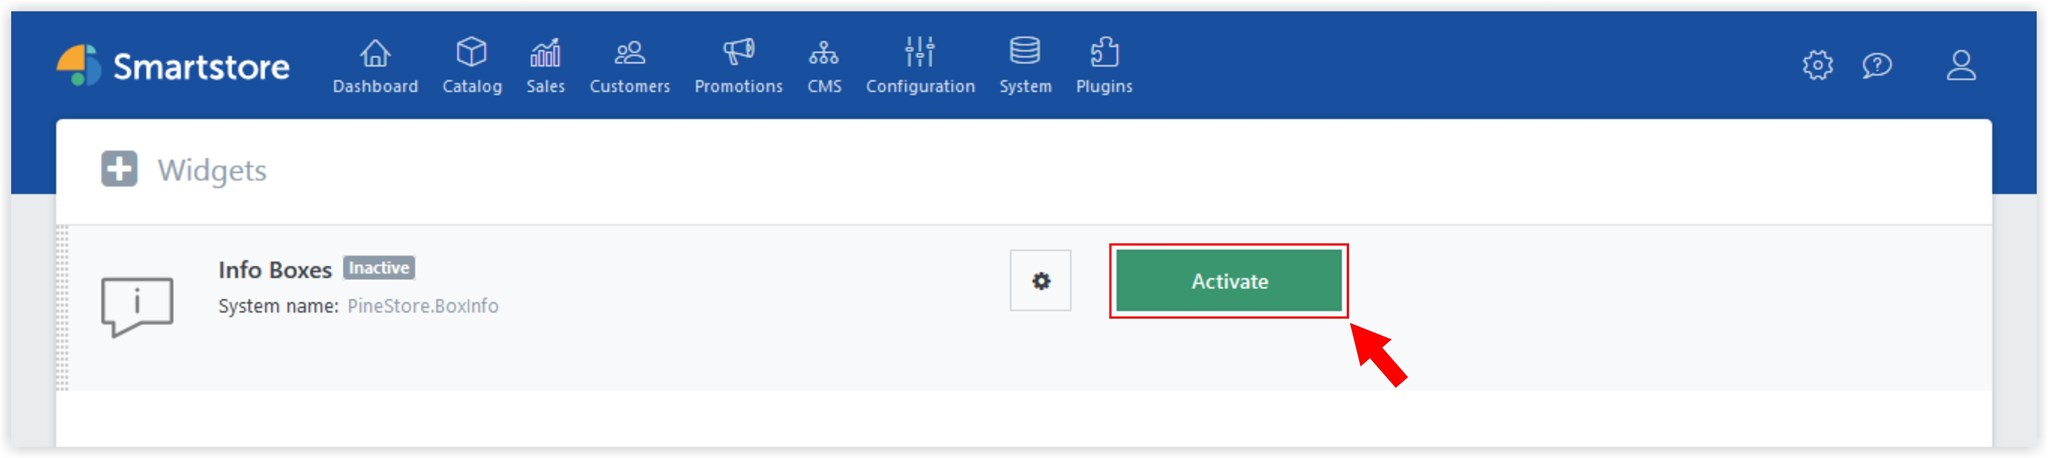
Task: Click the Smartstore logo
Action: [174, 66]
